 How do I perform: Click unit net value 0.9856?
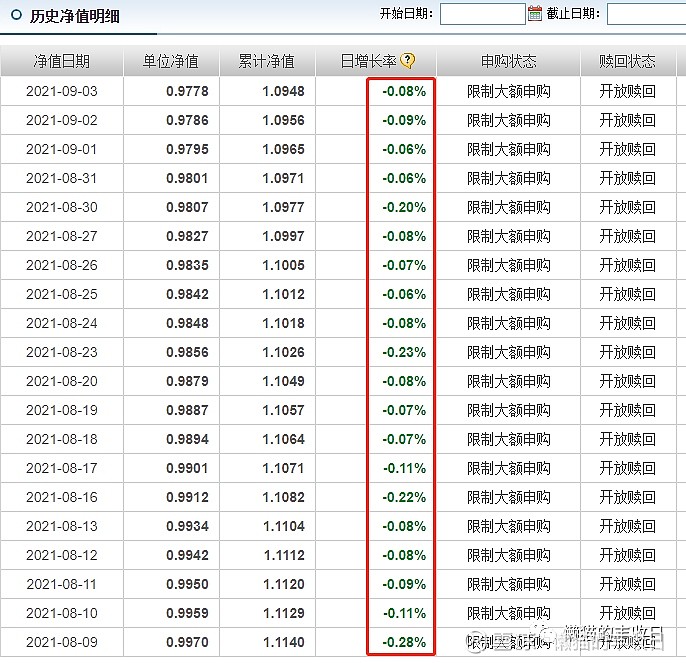(187, 352)
